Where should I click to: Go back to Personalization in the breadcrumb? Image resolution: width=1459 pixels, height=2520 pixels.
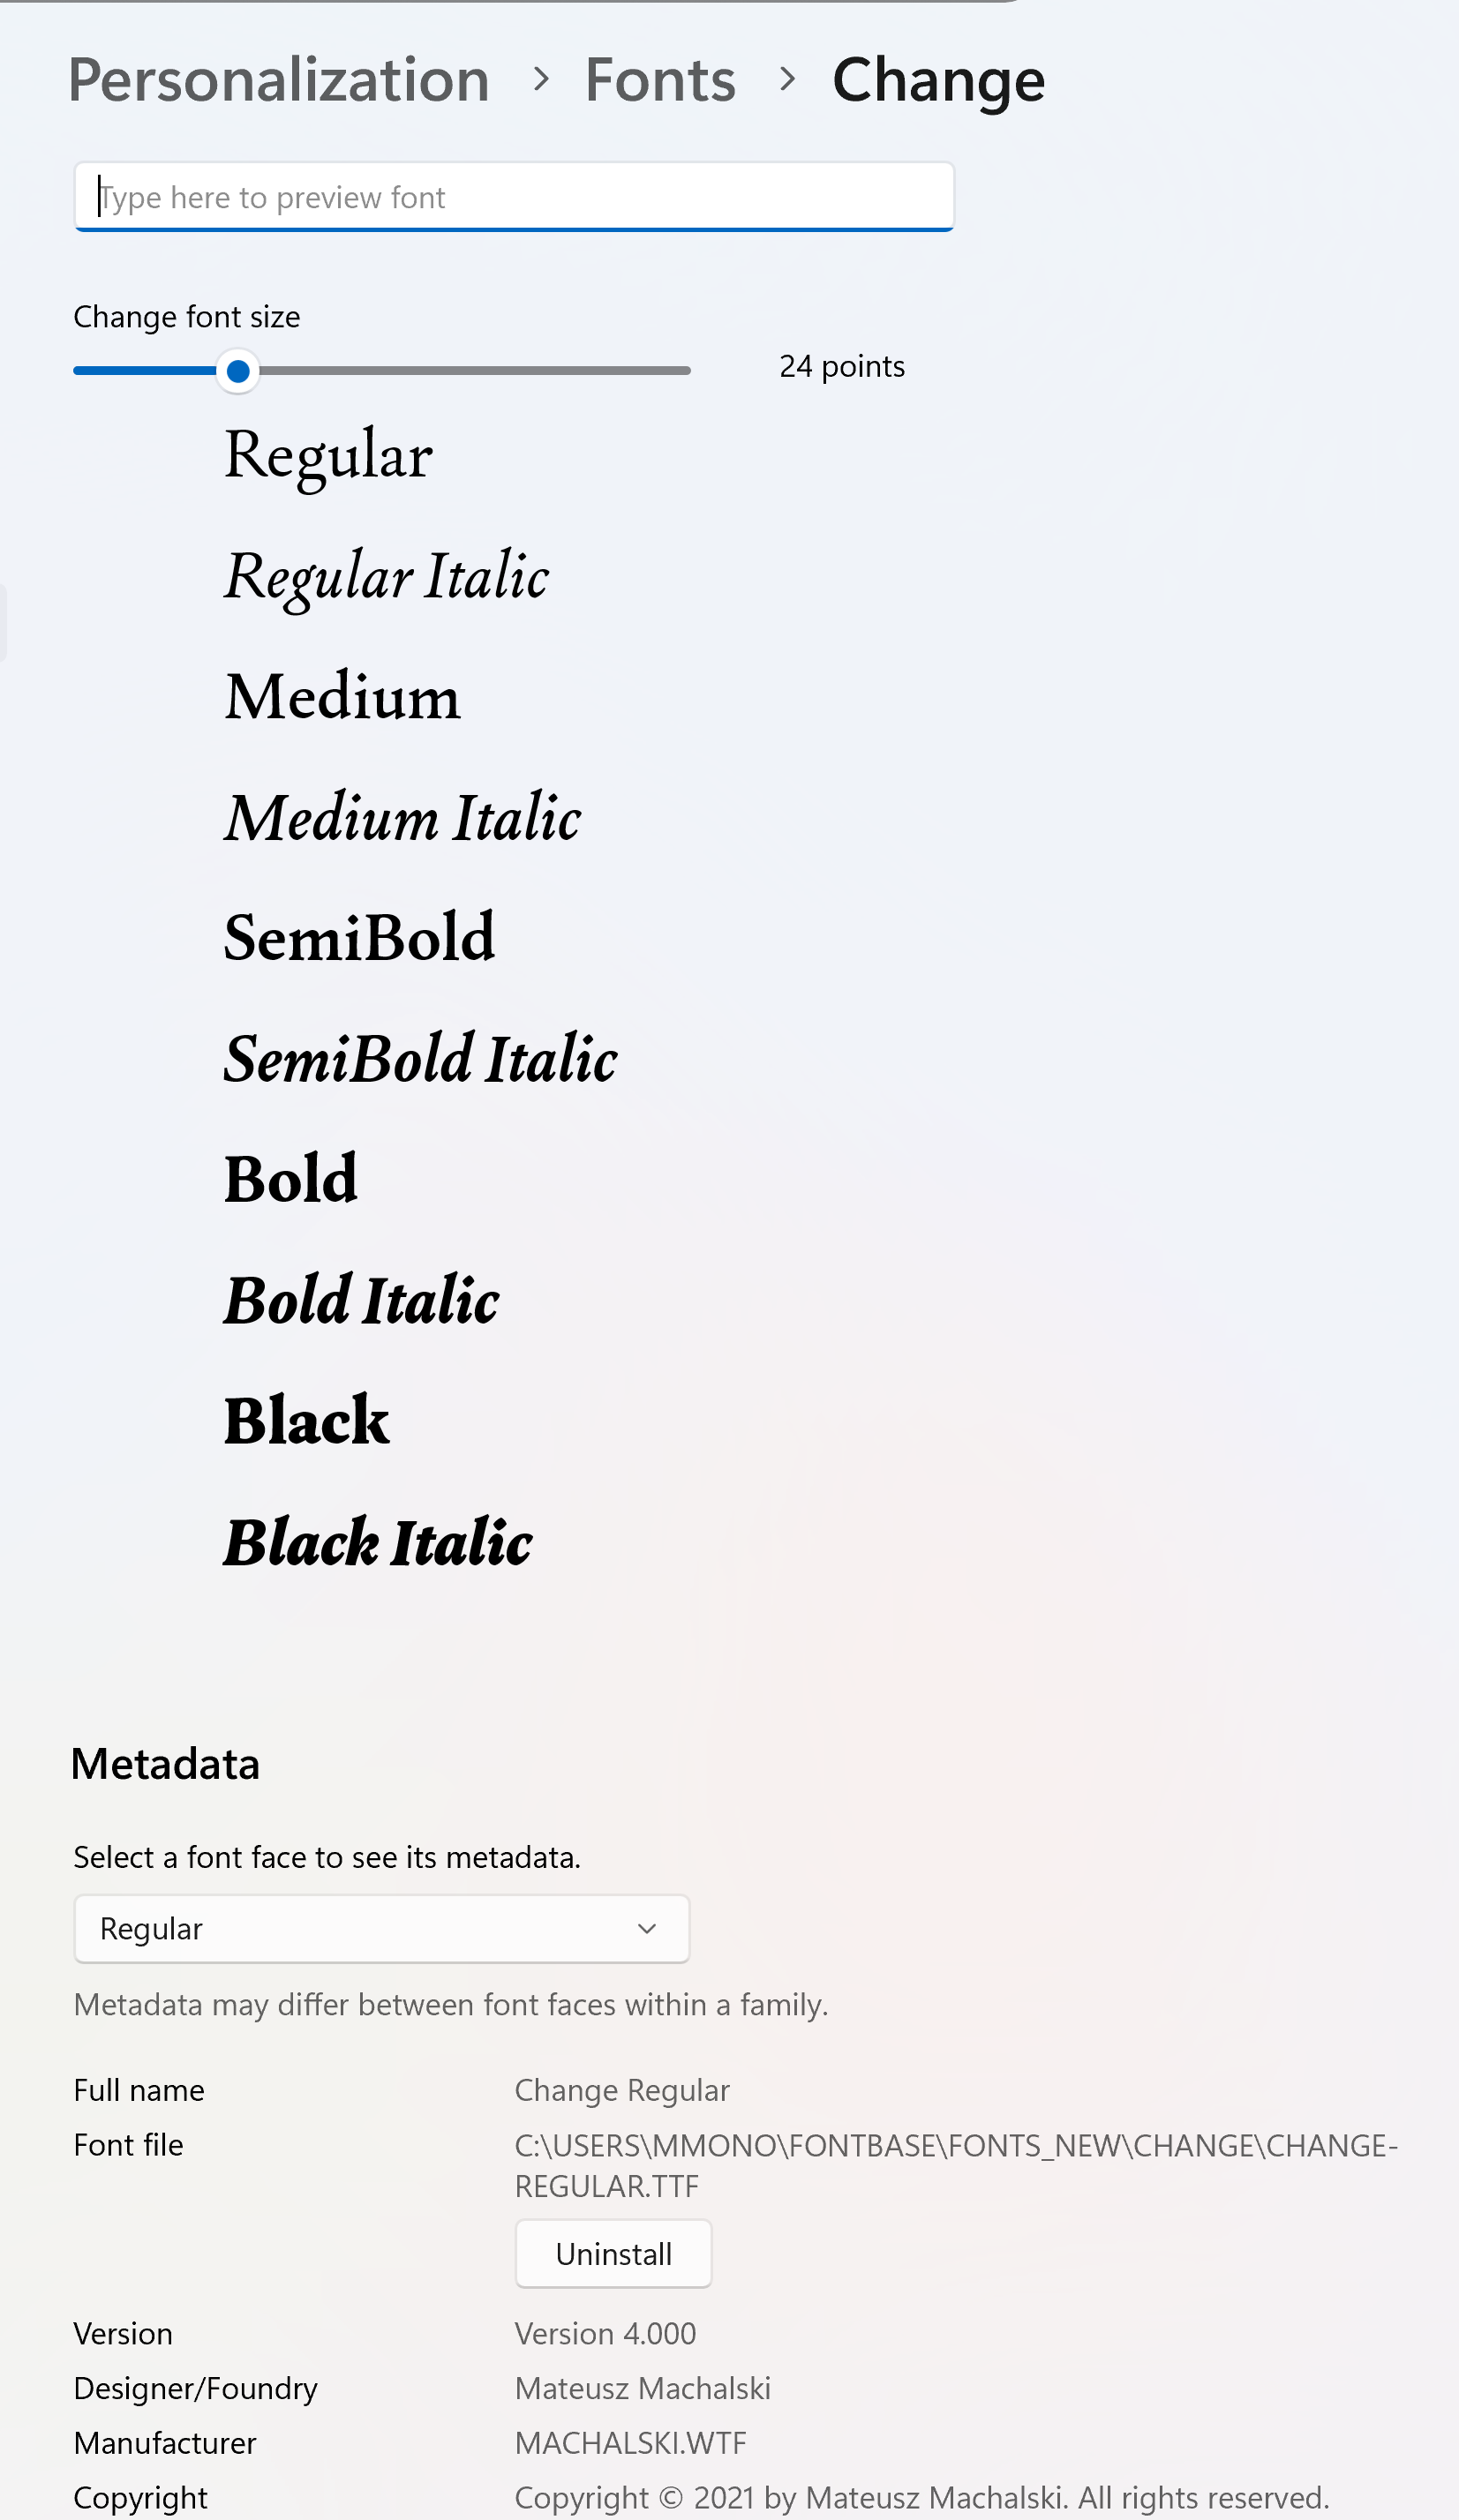pos(278,80)
